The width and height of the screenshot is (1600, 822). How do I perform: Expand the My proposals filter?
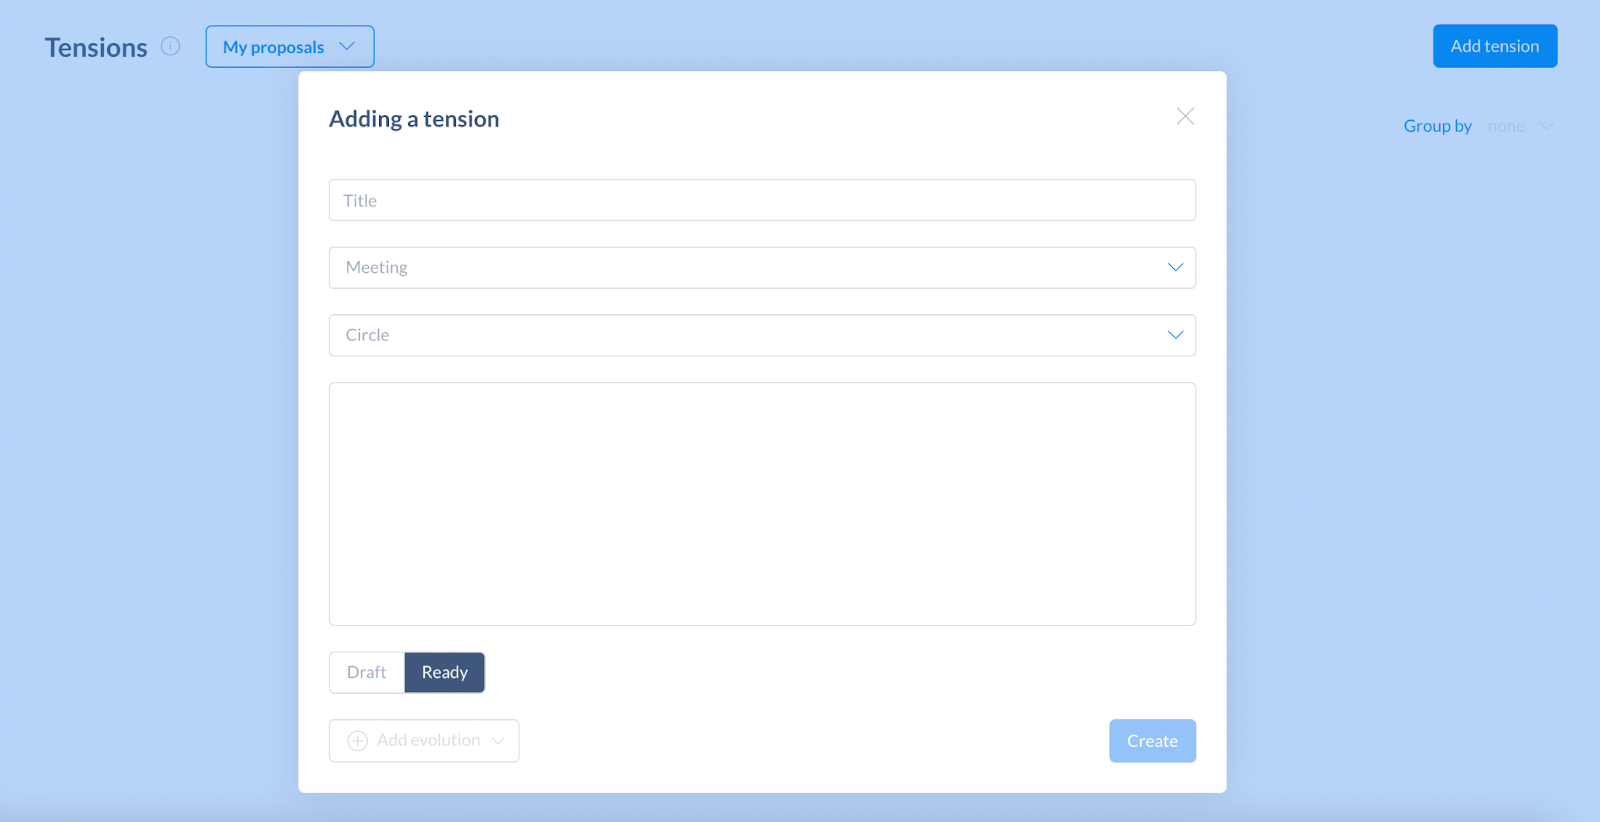[290, 47]
